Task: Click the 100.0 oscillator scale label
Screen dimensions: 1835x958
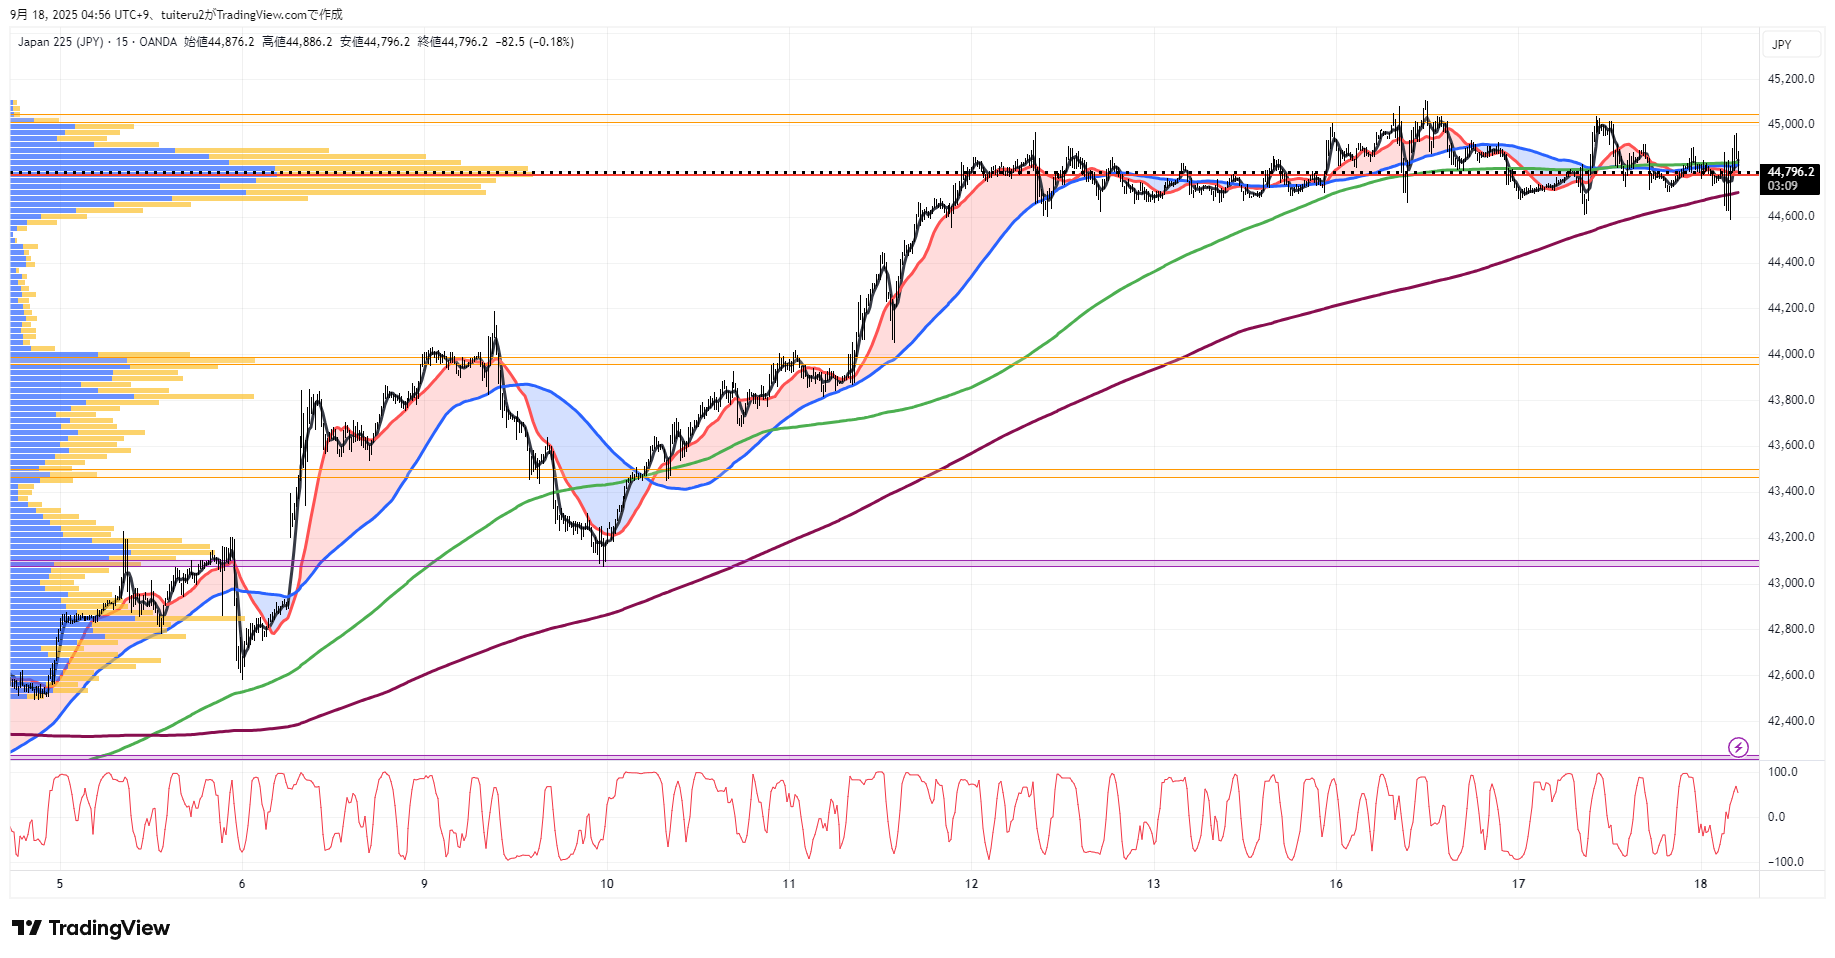Action: [1782, 772]
